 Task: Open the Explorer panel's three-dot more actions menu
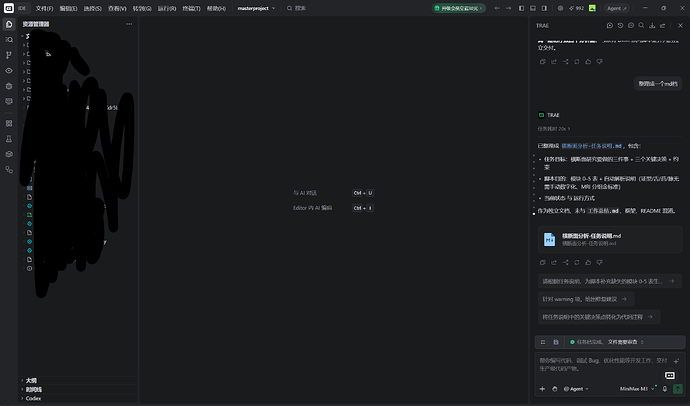129,24
